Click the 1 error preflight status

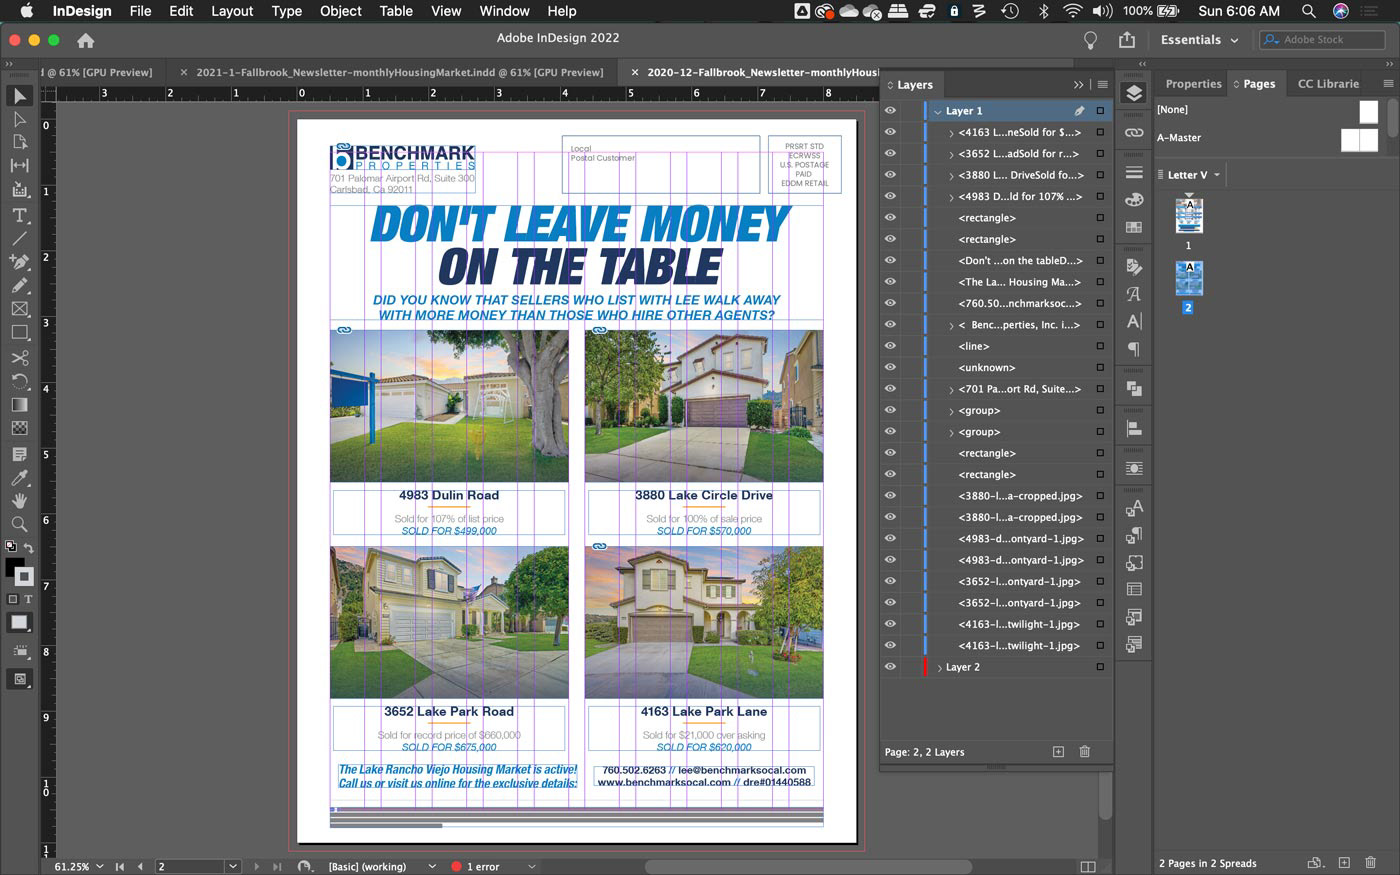475,866
